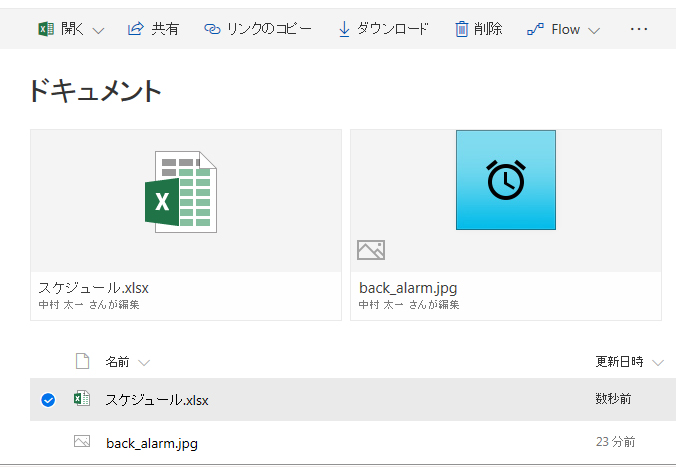Click the 数秒前 modified time
The height and width of the screenshot is (467, 676).
coord(613,398)
